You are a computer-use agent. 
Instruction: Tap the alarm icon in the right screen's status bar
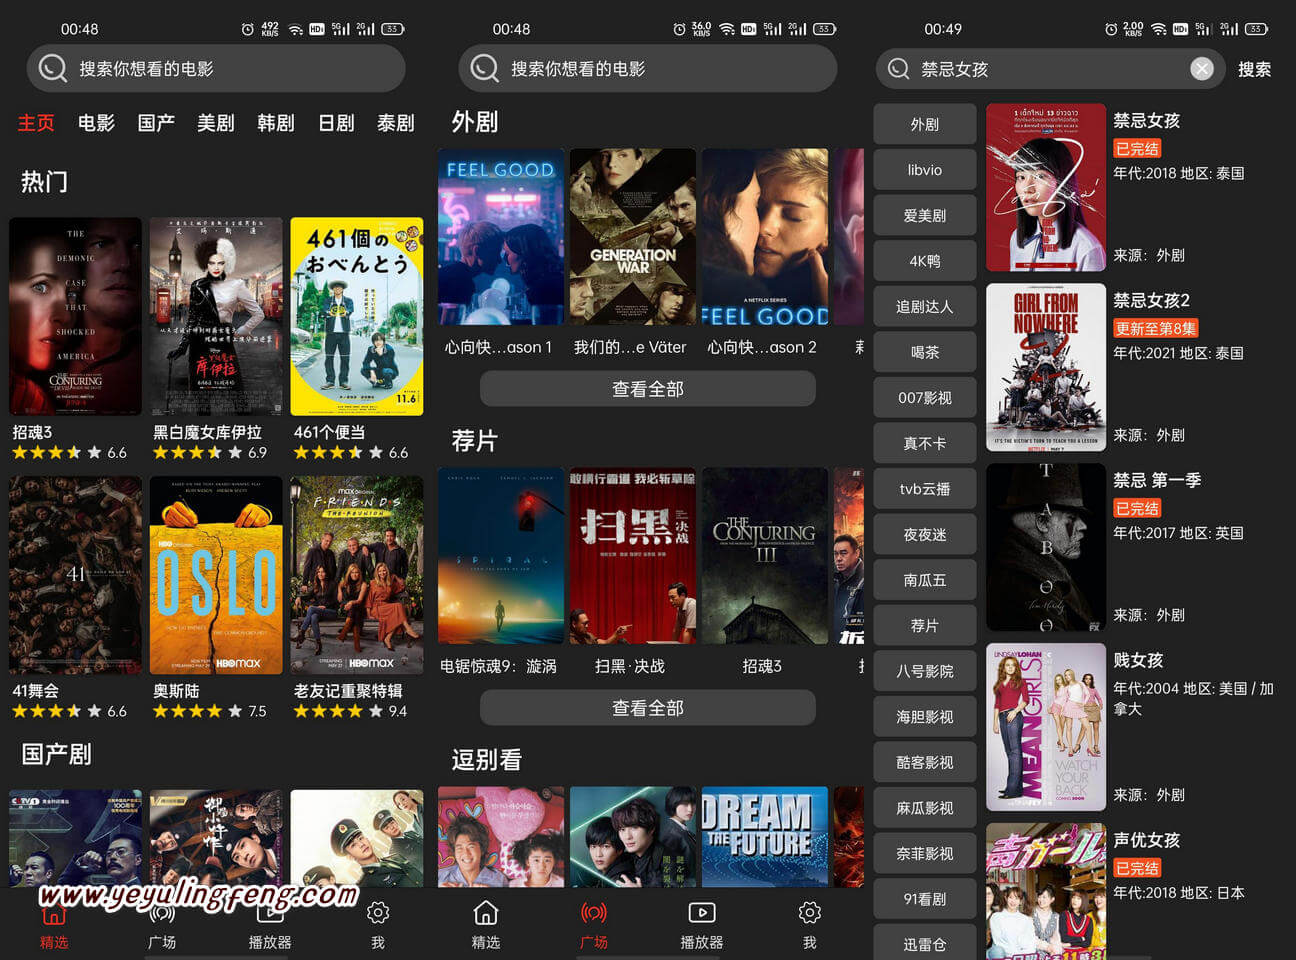pos(1111,29)
